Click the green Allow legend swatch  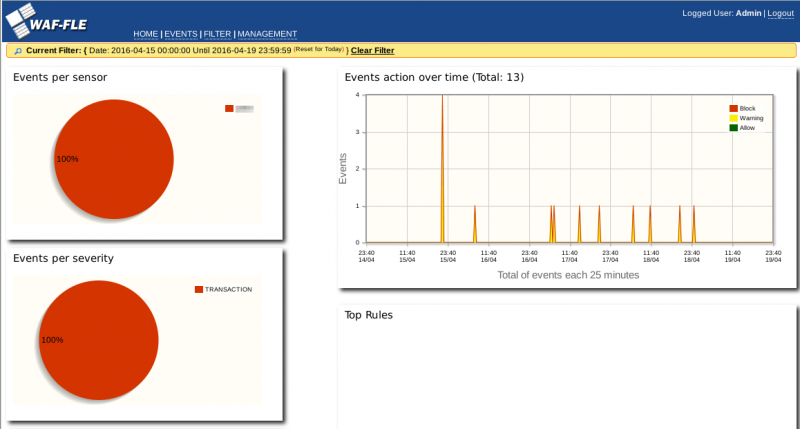pos(733,128)
